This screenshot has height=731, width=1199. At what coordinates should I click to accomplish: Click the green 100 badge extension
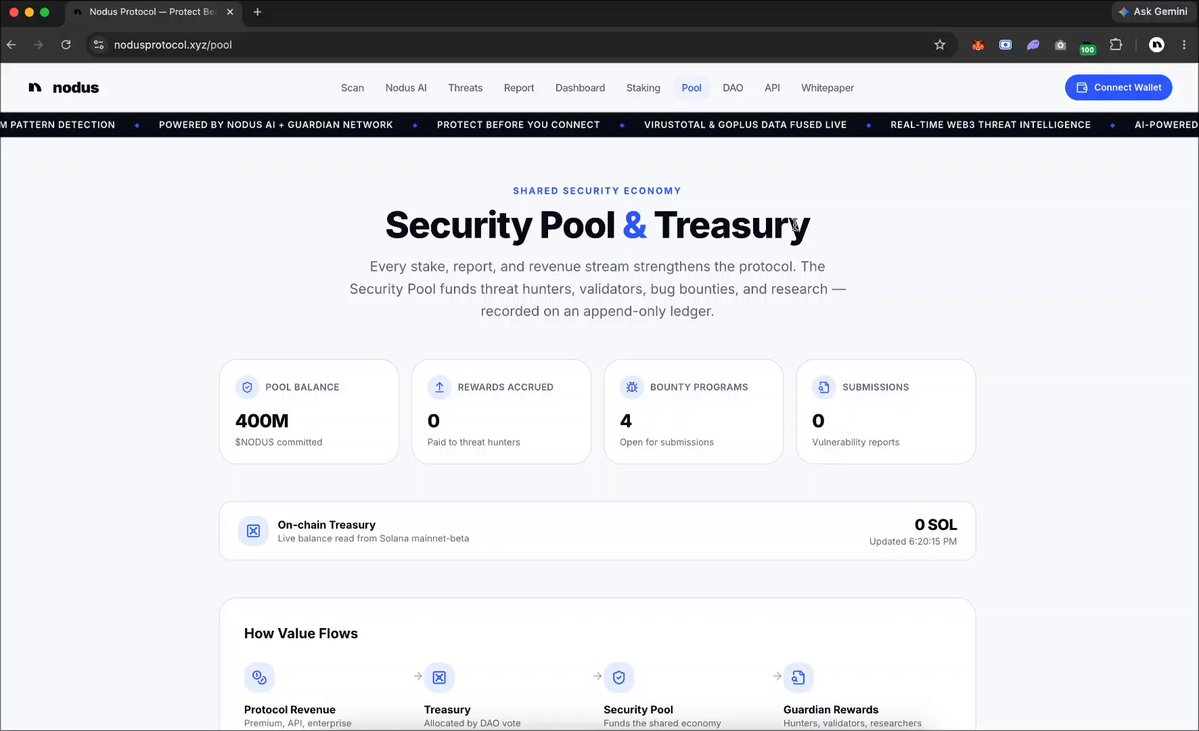click(1087, 47)
